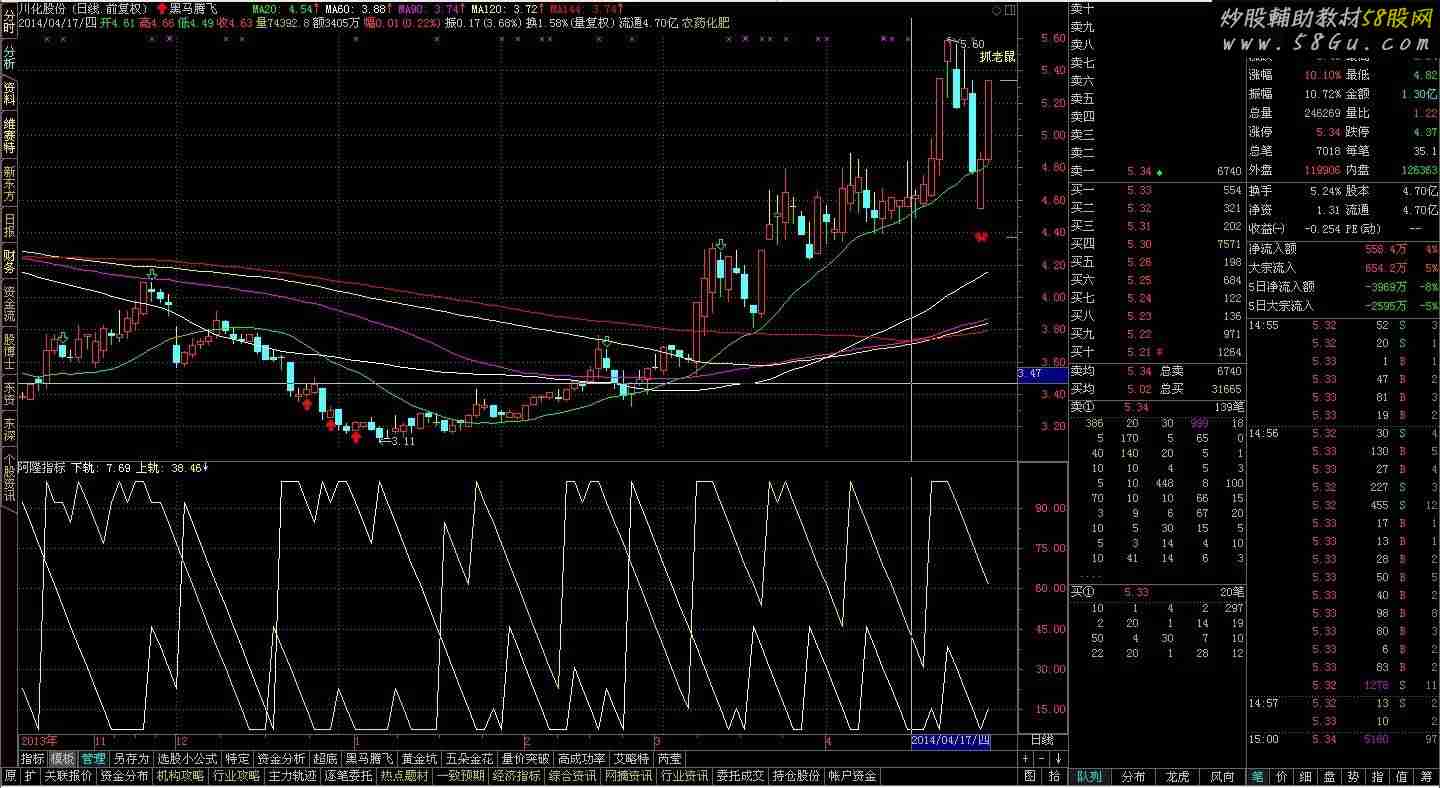The image size is (1440, 788).
Task: Open 选股小公式
Action: pyautogui.click(x=187, y=759)
